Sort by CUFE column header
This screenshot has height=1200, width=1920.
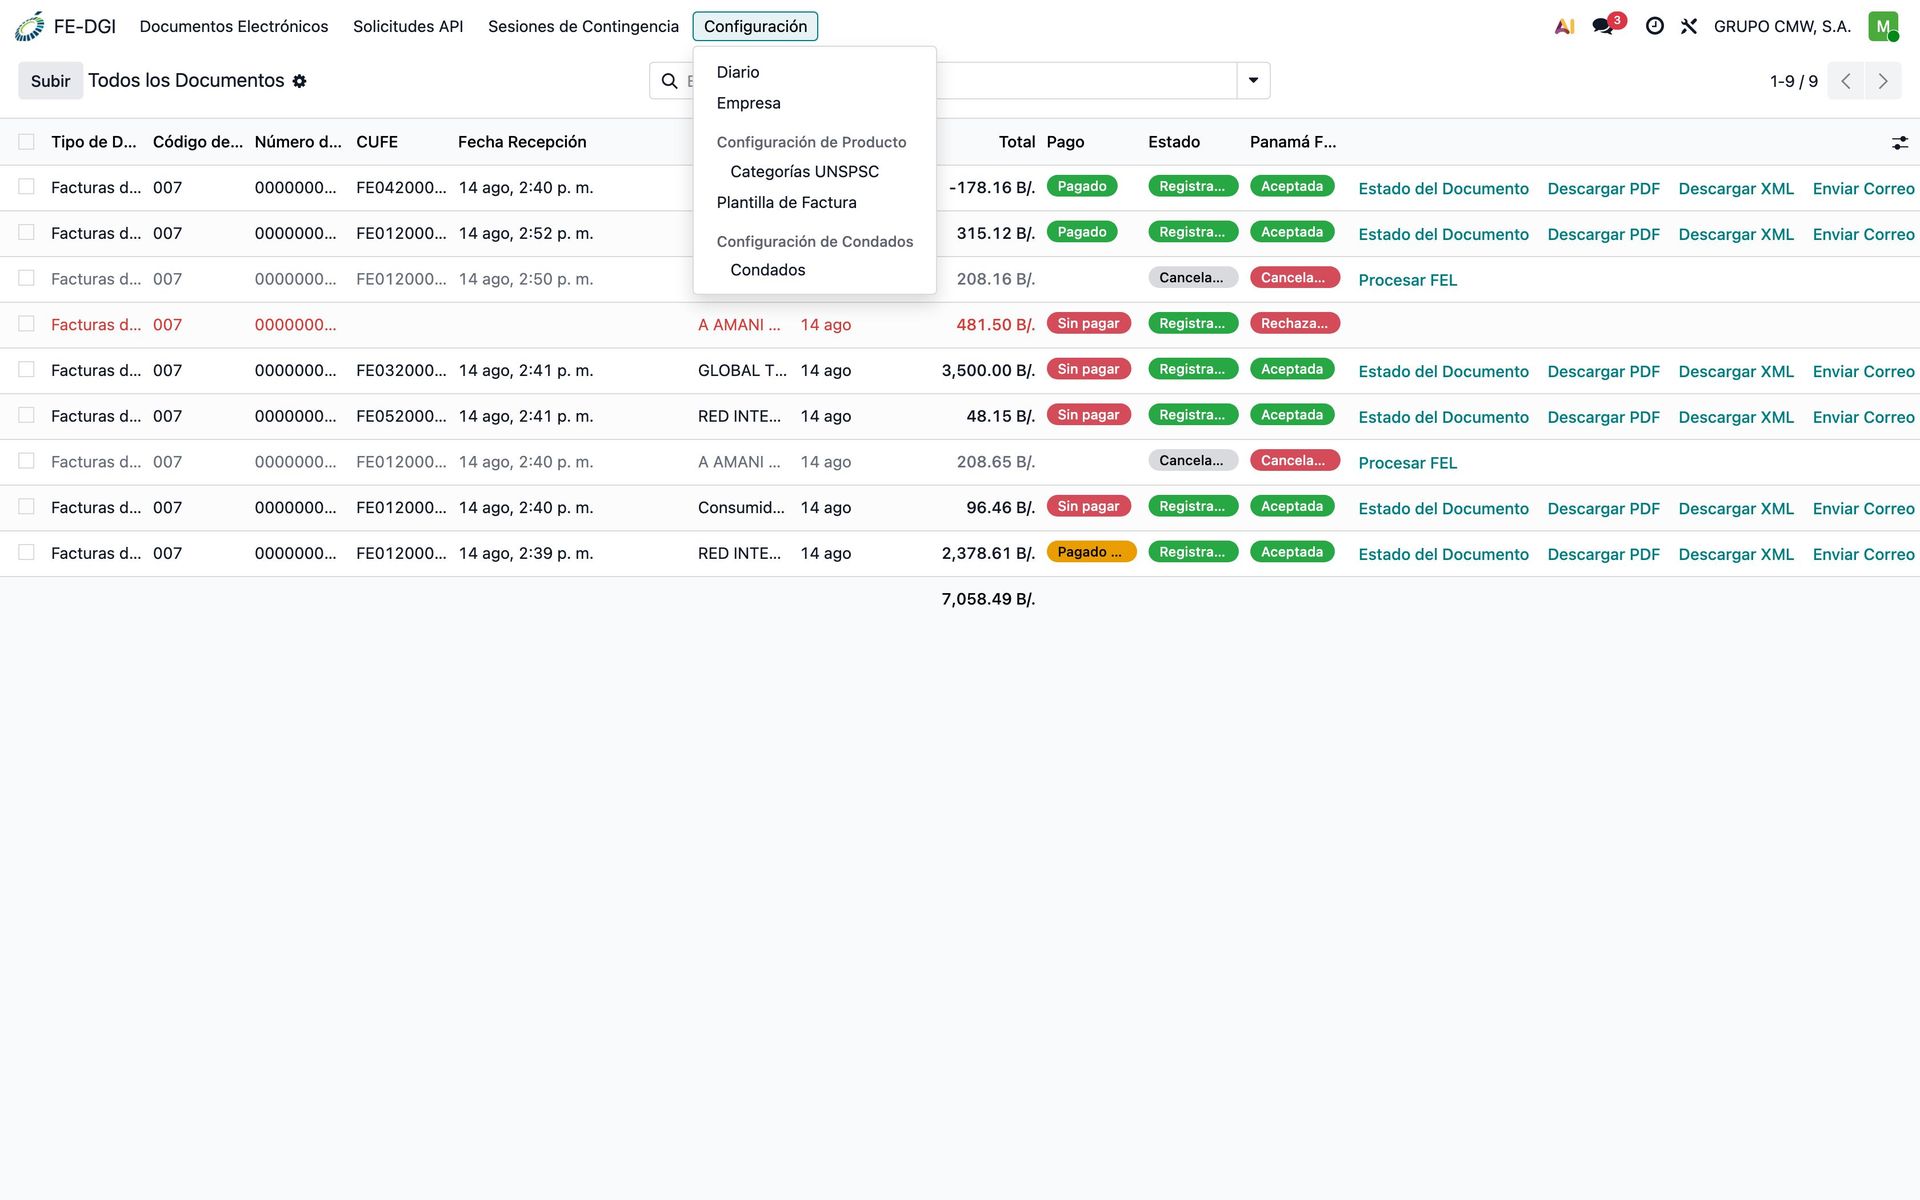click(377, 142)
